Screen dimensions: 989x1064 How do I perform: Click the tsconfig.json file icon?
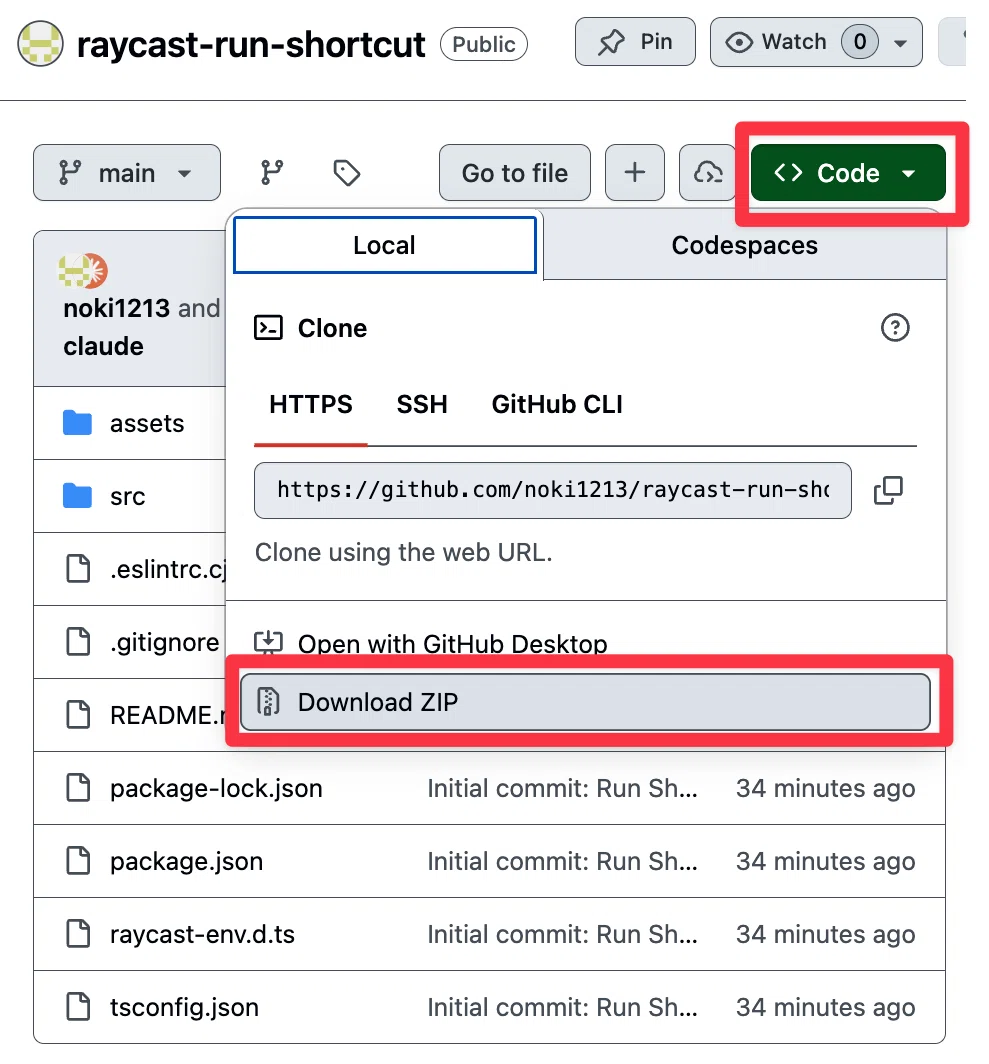[x=78, y=1007]
